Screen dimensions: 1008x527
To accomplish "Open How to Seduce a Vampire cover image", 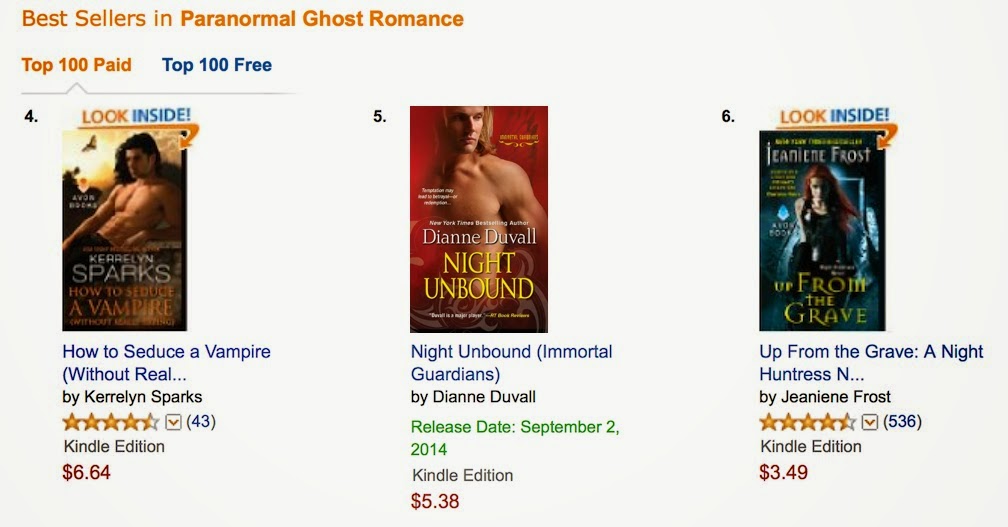I will click(x=125, y=232).
